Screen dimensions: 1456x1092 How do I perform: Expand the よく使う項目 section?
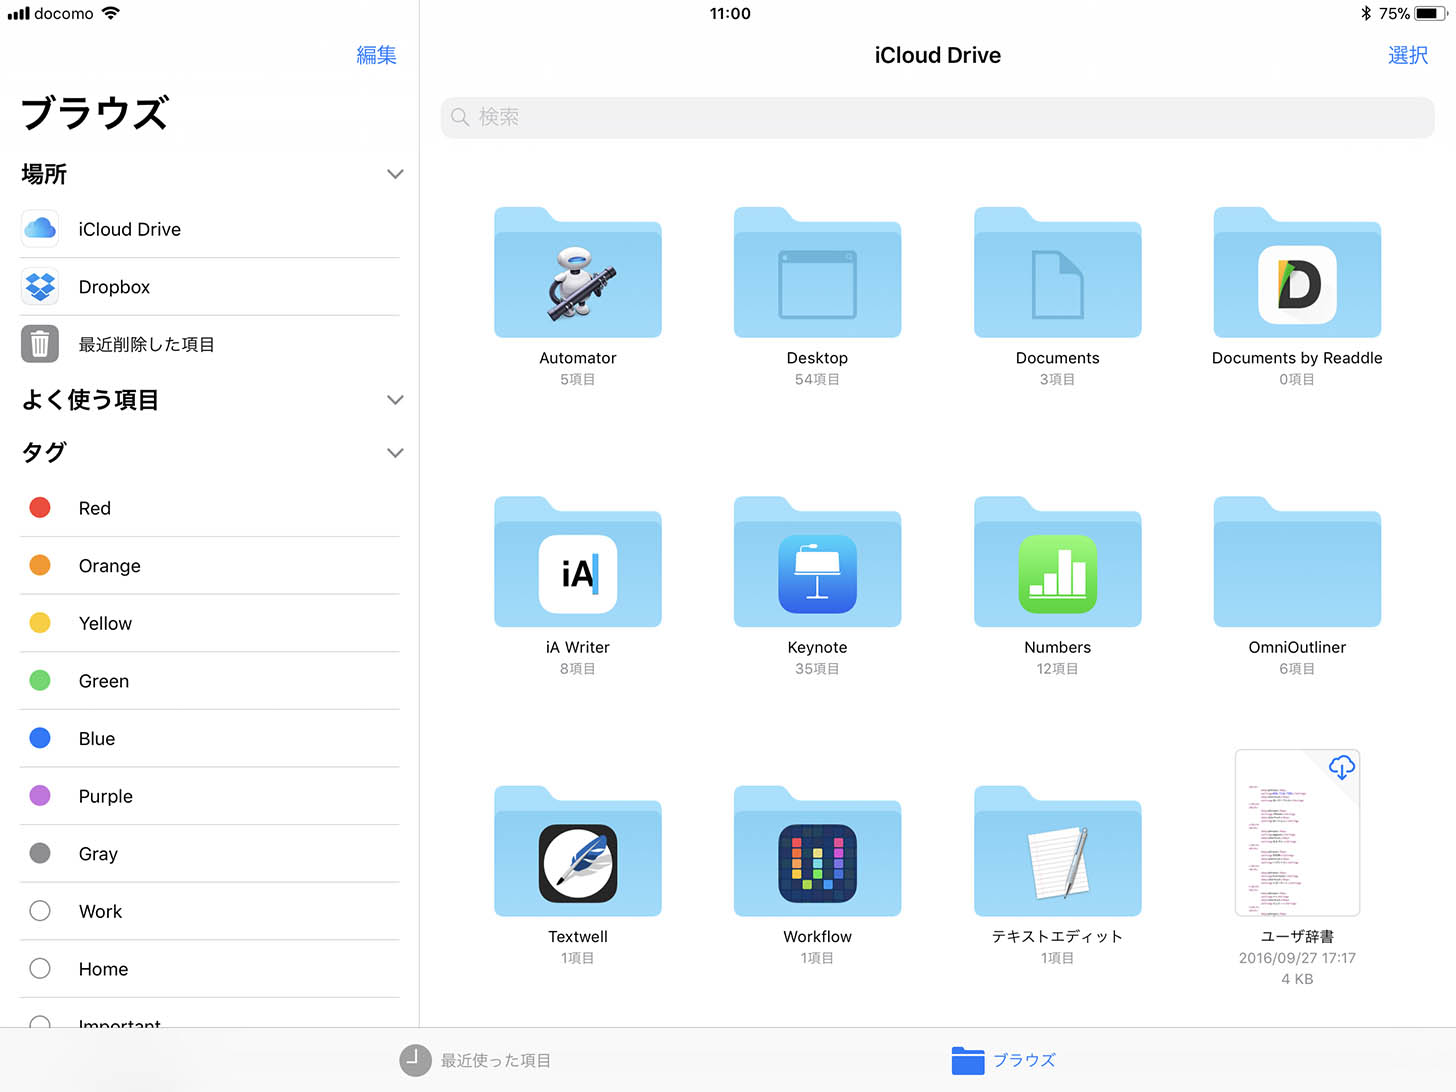[x=395, y=400]
